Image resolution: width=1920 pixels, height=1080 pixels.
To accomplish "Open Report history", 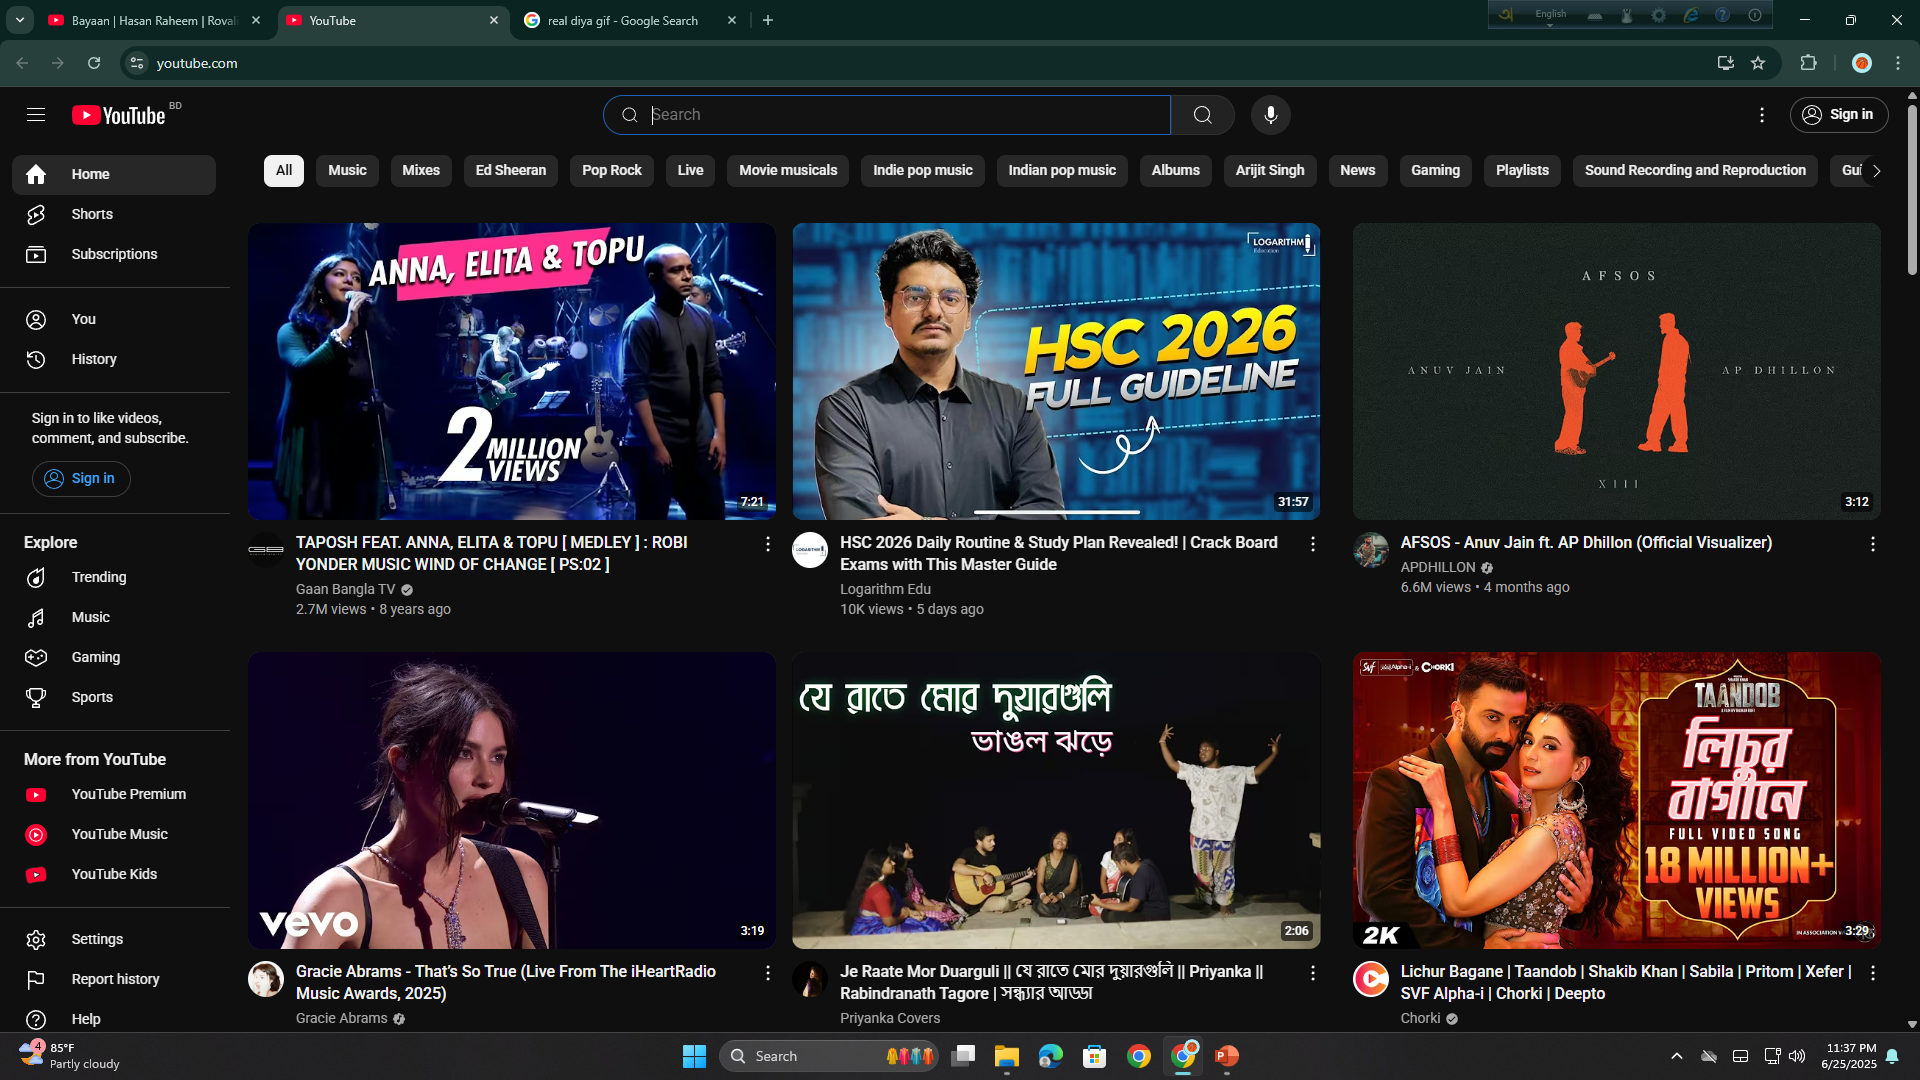I will tap(114, 979).
